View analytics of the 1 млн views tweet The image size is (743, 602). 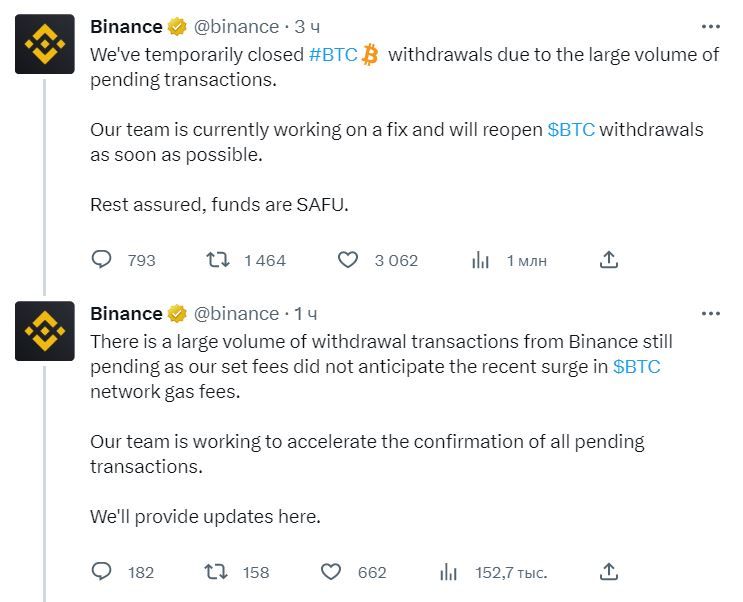(480, 260)
